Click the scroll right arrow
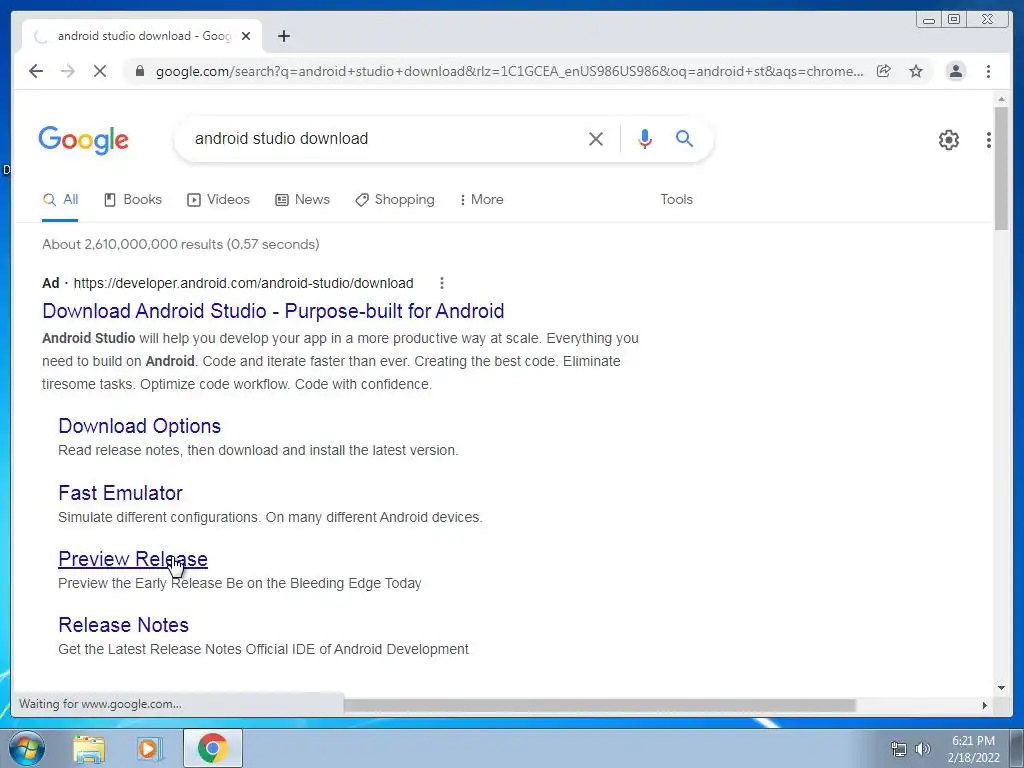1024x768 pixels. tap(985, 705)
